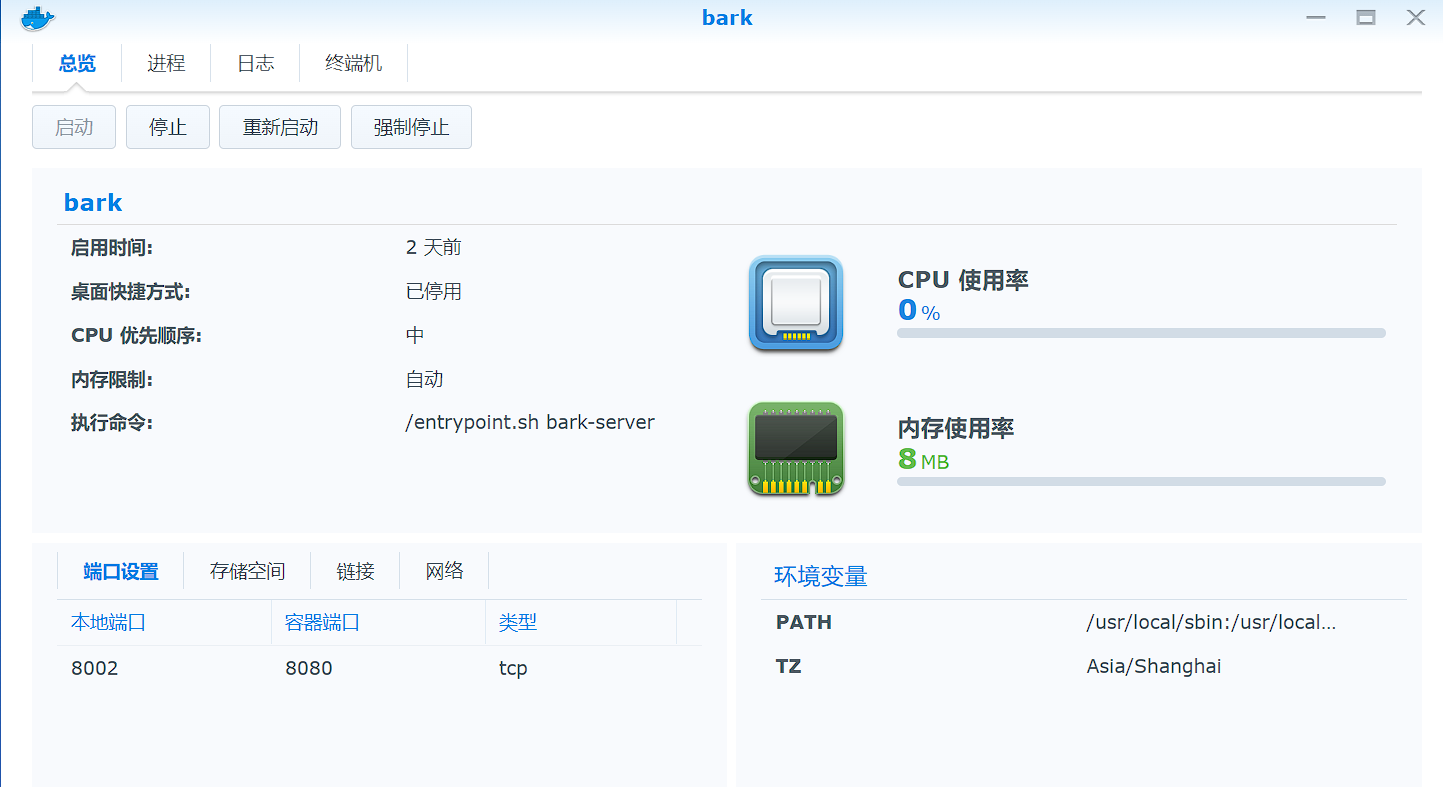Select the 总览 tab
The height and width of the screenshot is (787, 1443).
(x=76, y=63)
